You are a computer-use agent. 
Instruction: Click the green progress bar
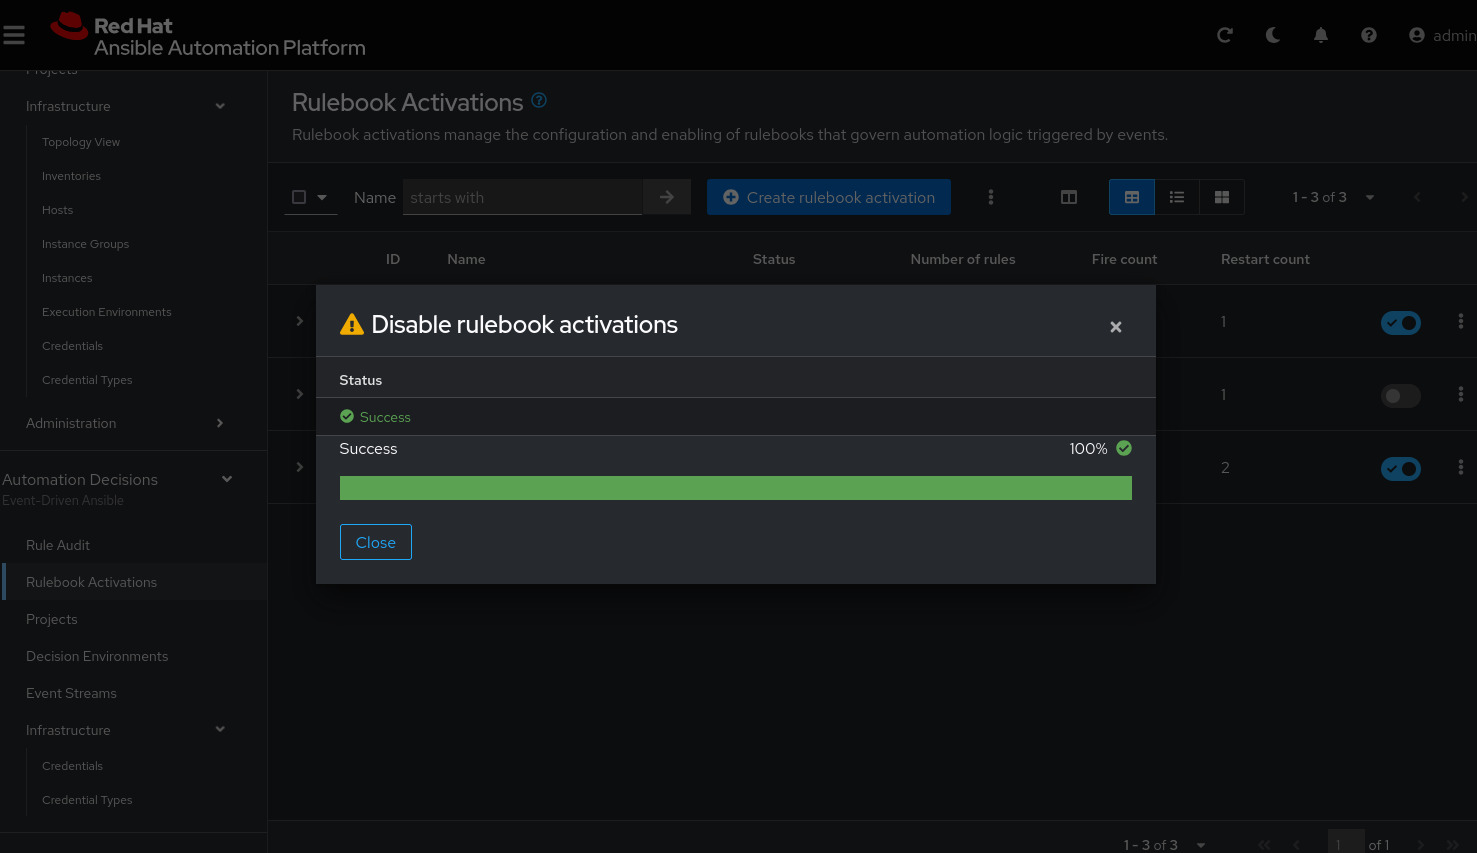[736, 488]
